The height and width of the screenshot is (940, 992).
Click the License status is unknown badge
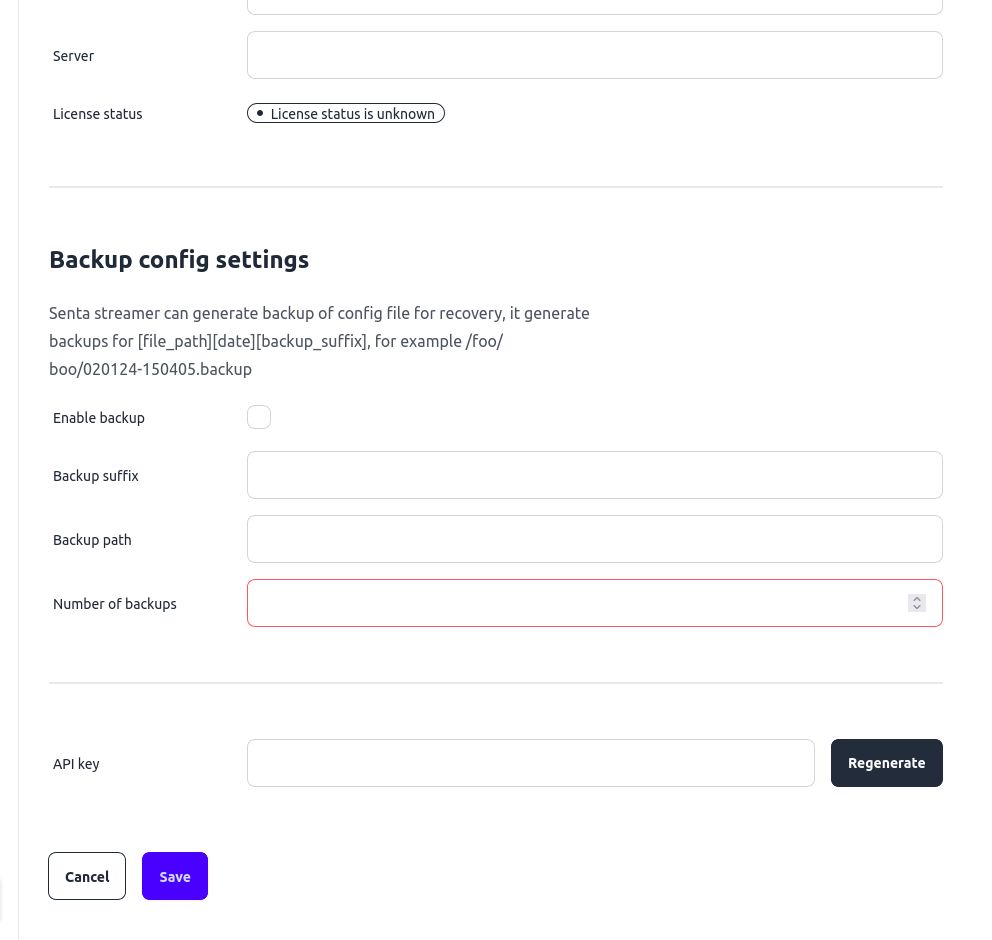tap(346, 113)
